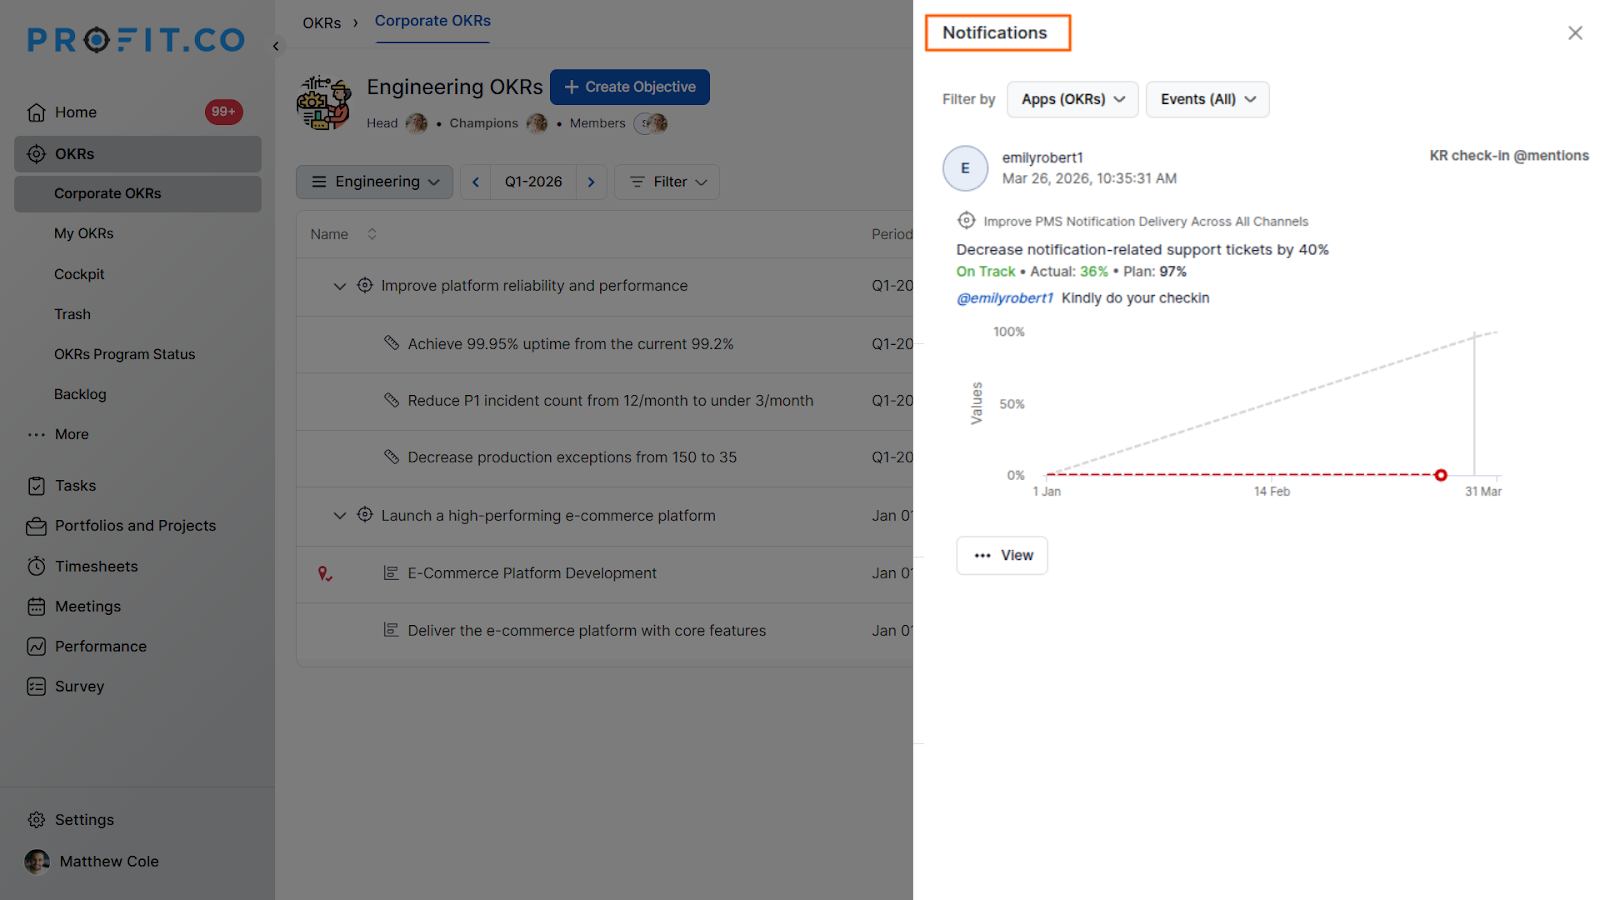This screenshot has width=1600, height=900.
Task: Go to previous quarter arrow
Action: click(x=476, y=182)
